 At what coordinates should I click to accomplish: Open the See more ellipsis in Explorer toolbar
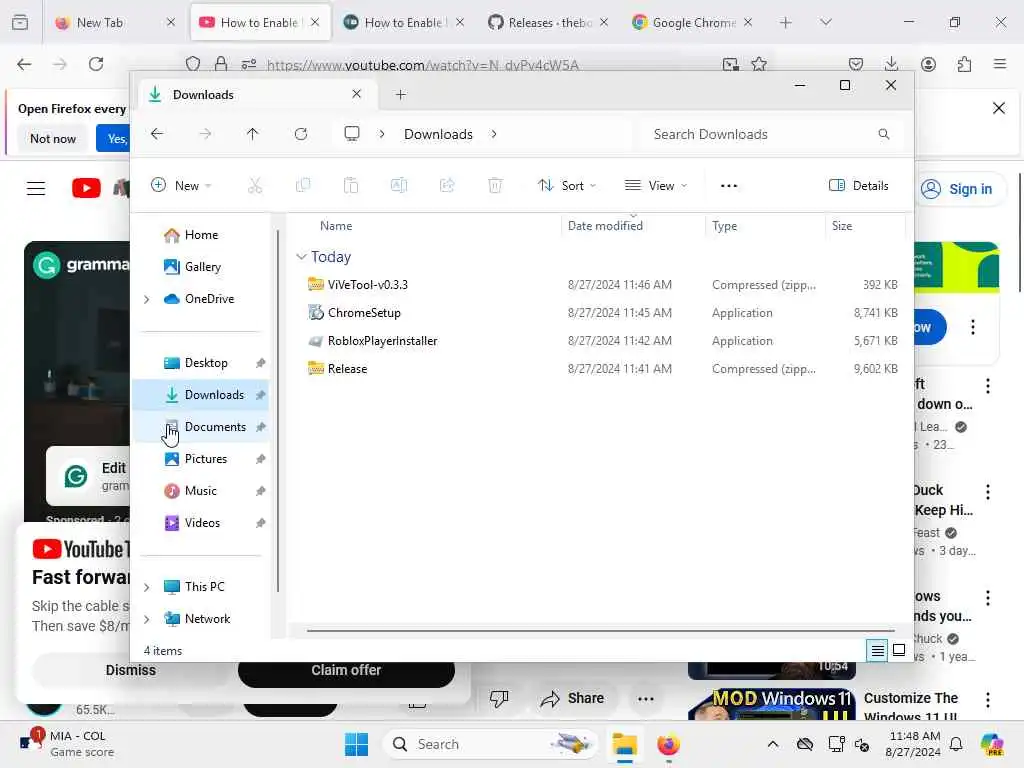click(729, 185)
